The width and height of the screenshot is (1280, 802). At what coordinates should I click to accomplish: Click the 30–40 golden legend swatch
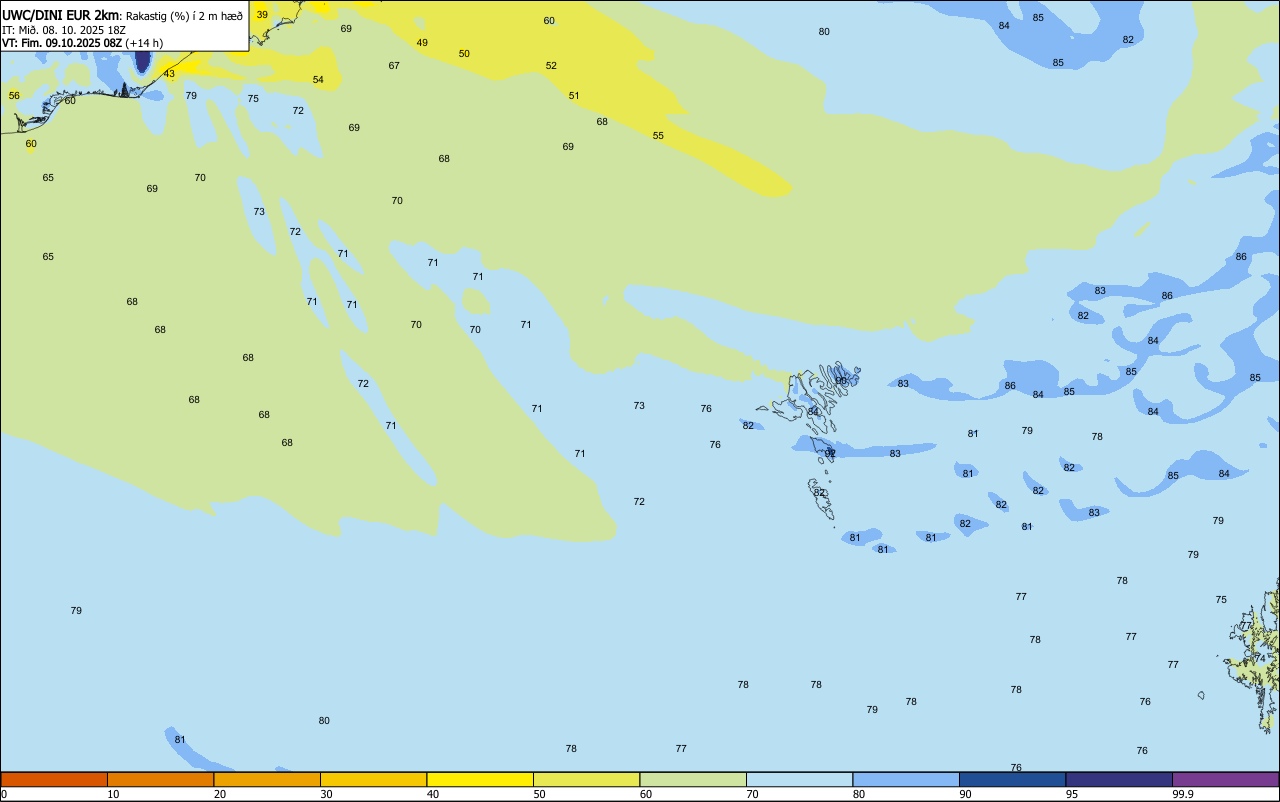click(373, 779)
